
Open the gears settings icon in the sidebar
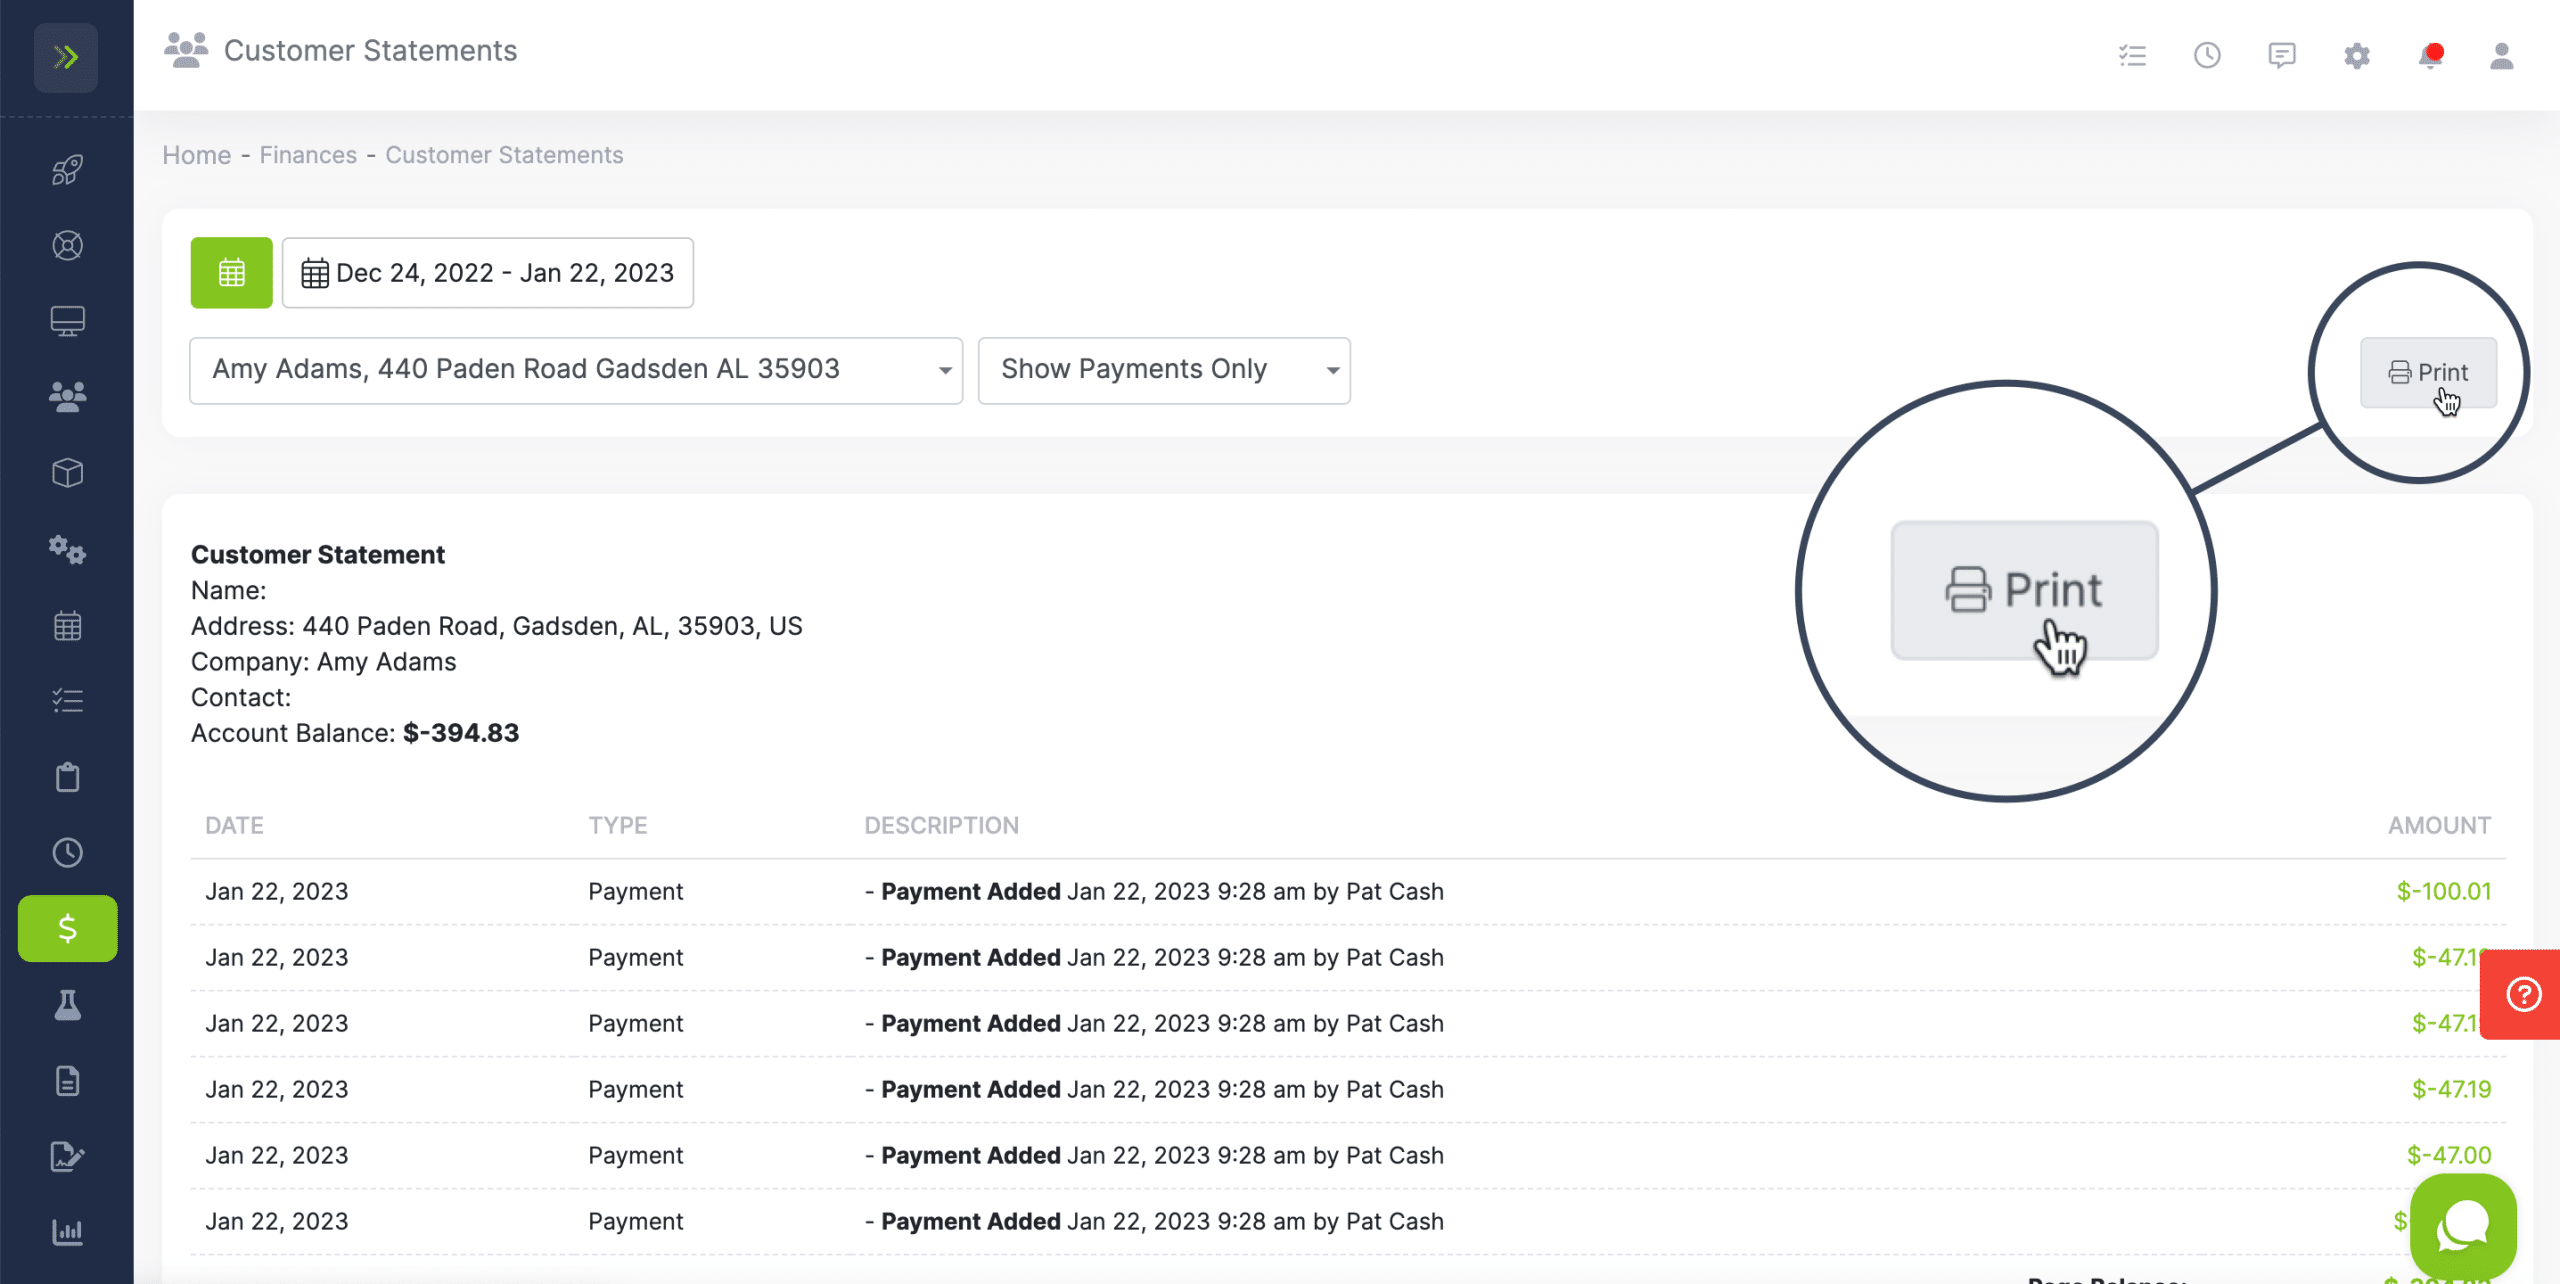[67, 549]
